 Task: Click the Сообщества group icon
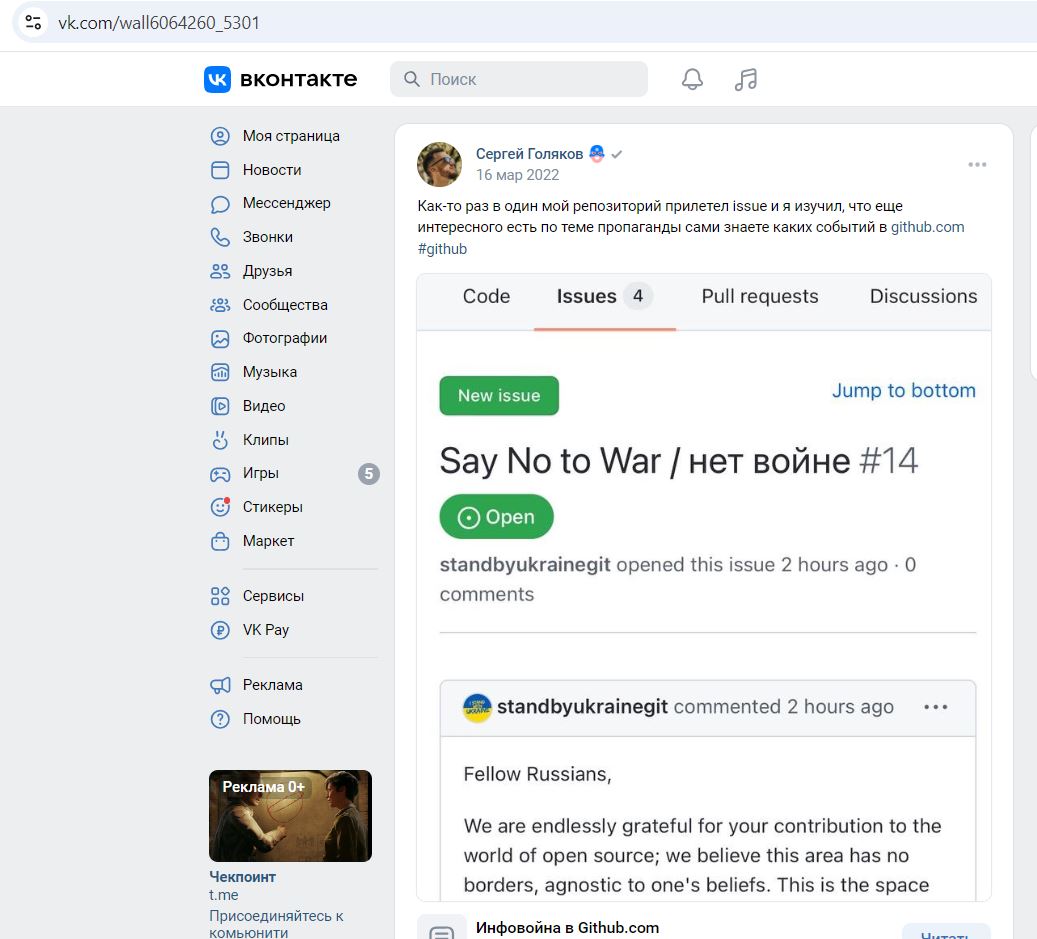point(220,305)
